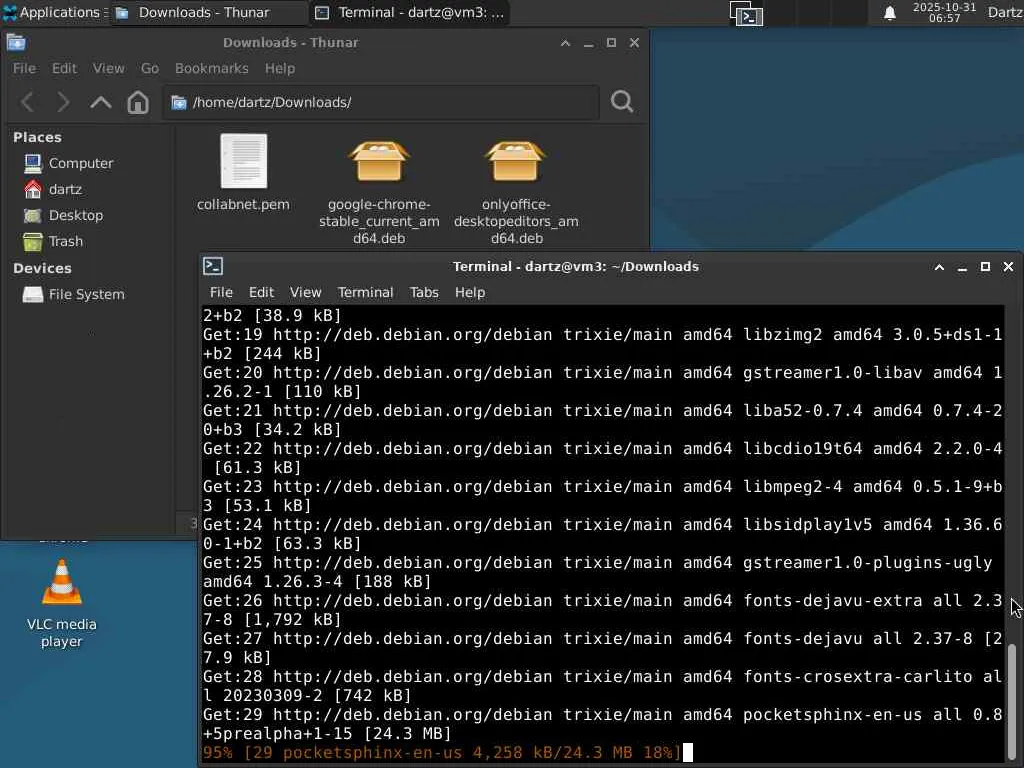Click the Get:19 libzimg2 line

tap(603, 344)
